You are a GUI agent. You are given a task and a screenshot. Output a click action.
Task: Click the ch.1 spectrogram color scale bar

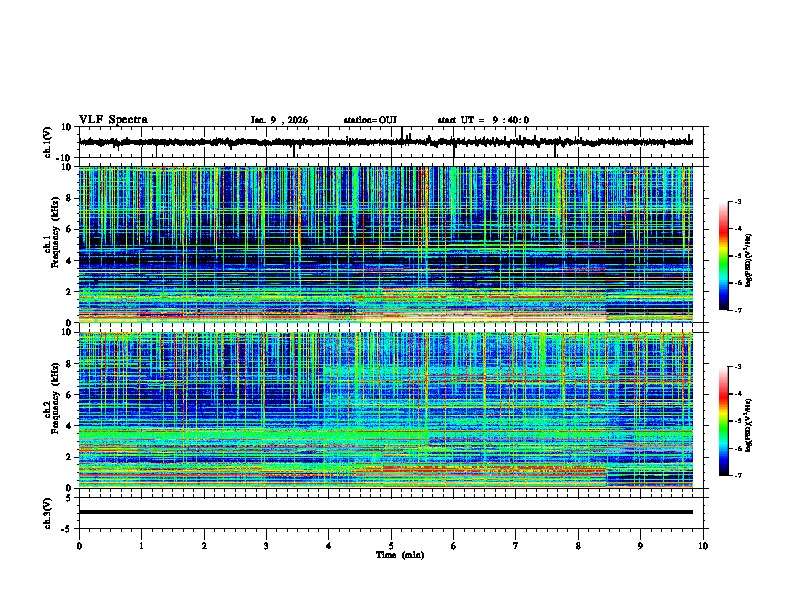pos(724,256)
